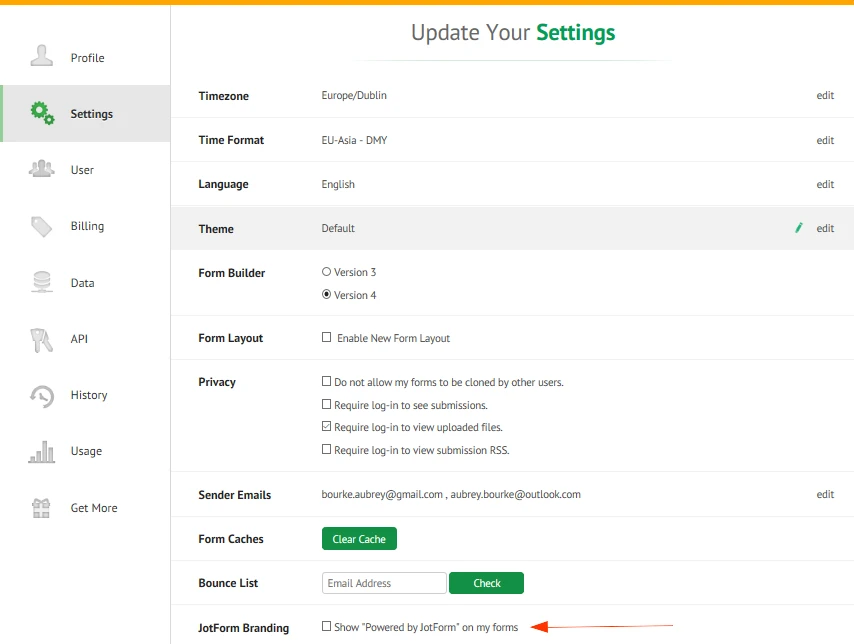Click the Profile person icon
The image size is (854, 644).
point(41,56)
